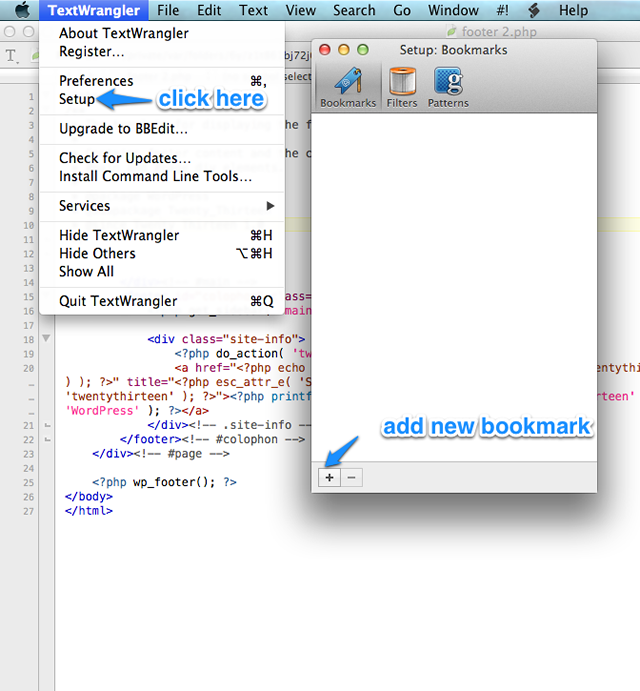Close the Setup: Bookmarks window
The height and width of the screenshot is (691, 640).
[325, 50]
